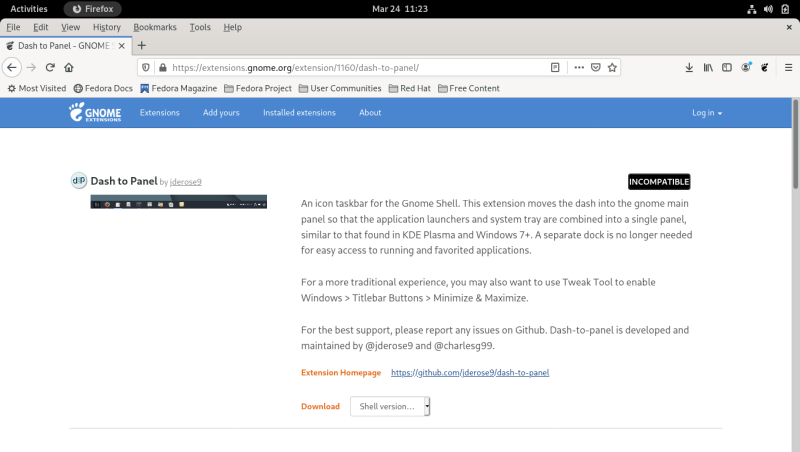Click the forward navigation arrow
800x452 pixels.
click(x=31, y=67)
